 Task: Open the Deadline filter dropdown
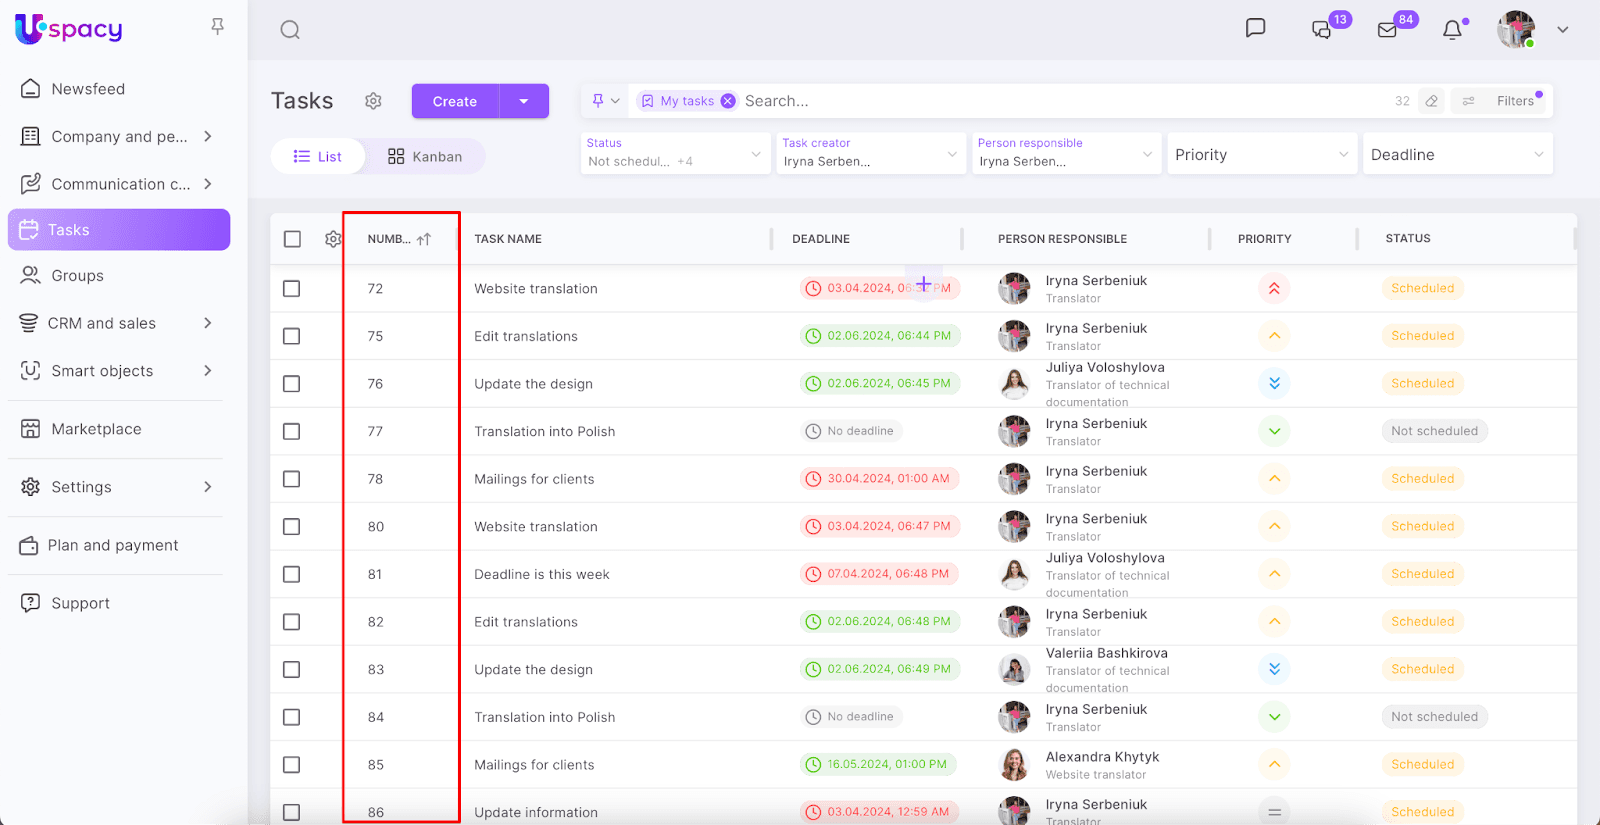[1457, 155]
